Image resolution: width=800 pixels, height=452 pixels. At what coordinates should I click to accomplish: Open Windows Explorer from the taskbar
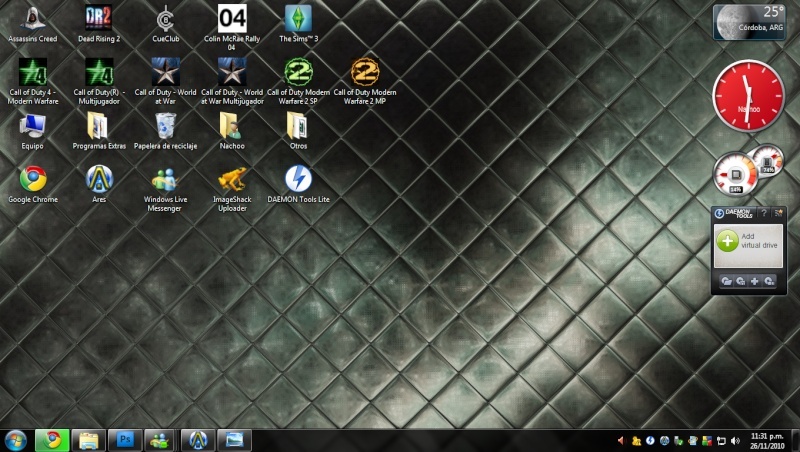click(x=89, y=440)
